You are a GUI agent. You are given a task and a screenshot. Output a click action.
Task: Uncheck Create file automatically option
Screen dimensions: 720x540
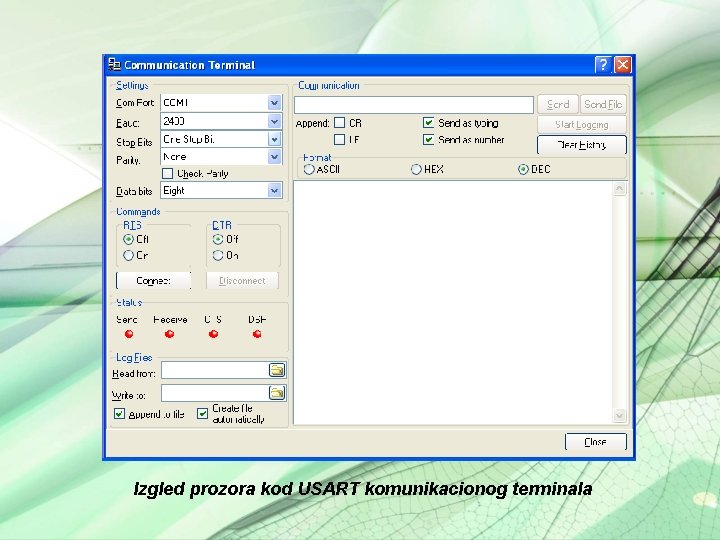point(202,414)
